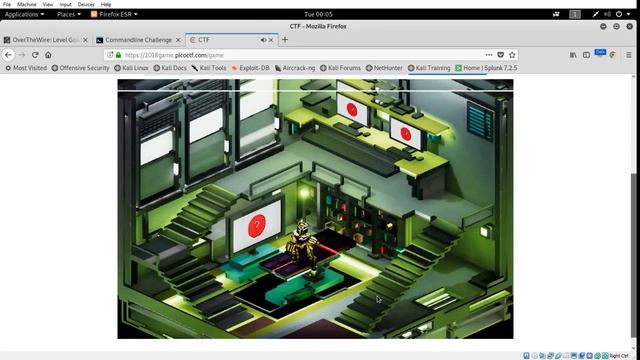The width and height of the screenshot is (640, 360).
Task: Expand the Applications menu in top bar
Action: point(24,14)
